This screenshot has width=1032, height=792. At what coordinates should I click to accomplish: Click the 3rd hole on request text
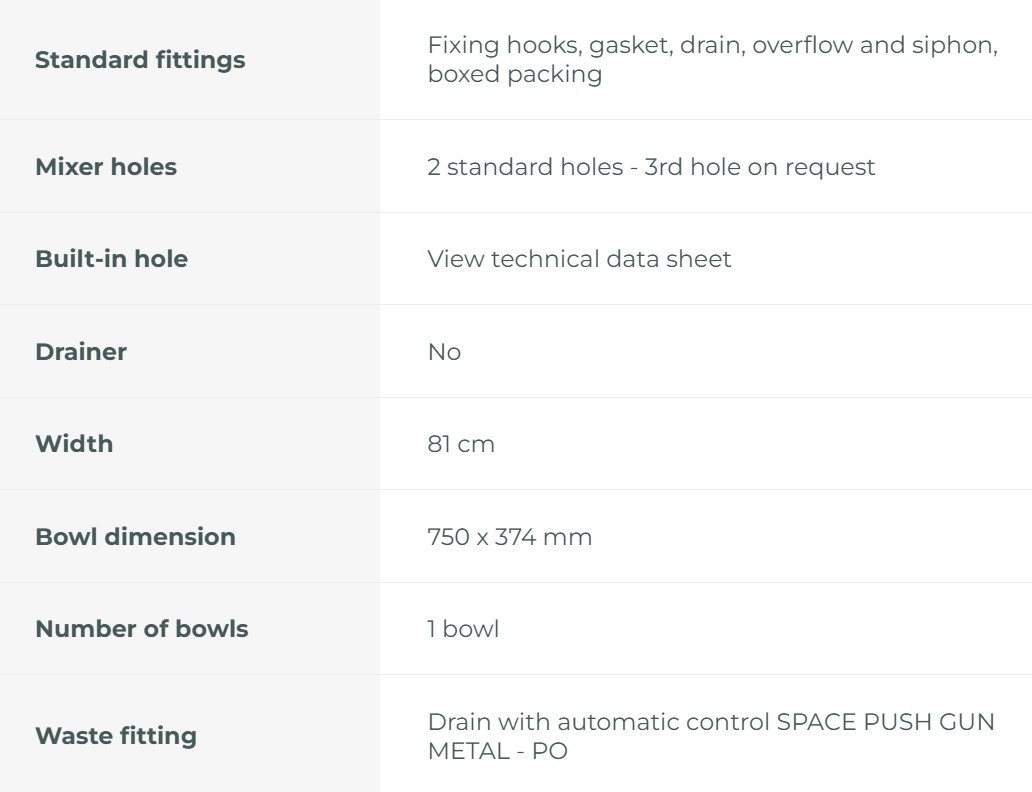760,167
